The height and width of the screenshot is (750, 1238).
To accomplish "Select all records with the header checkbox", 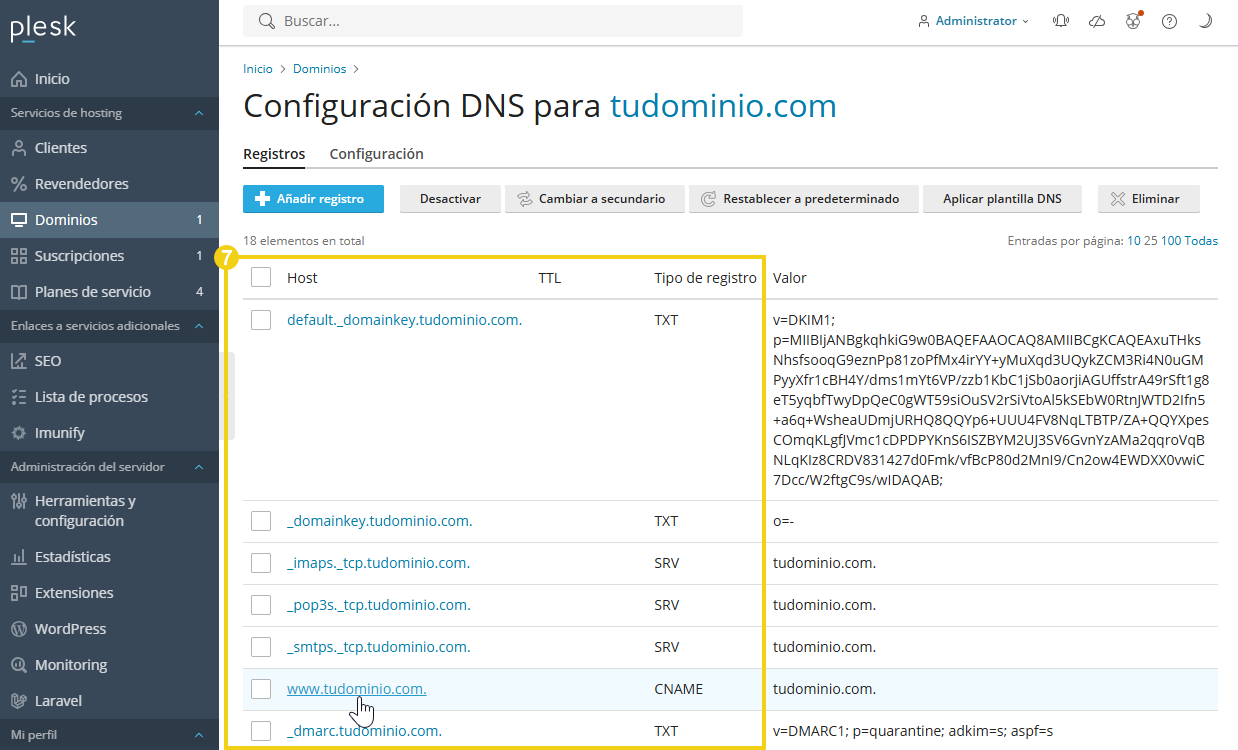I will (261, 277).
